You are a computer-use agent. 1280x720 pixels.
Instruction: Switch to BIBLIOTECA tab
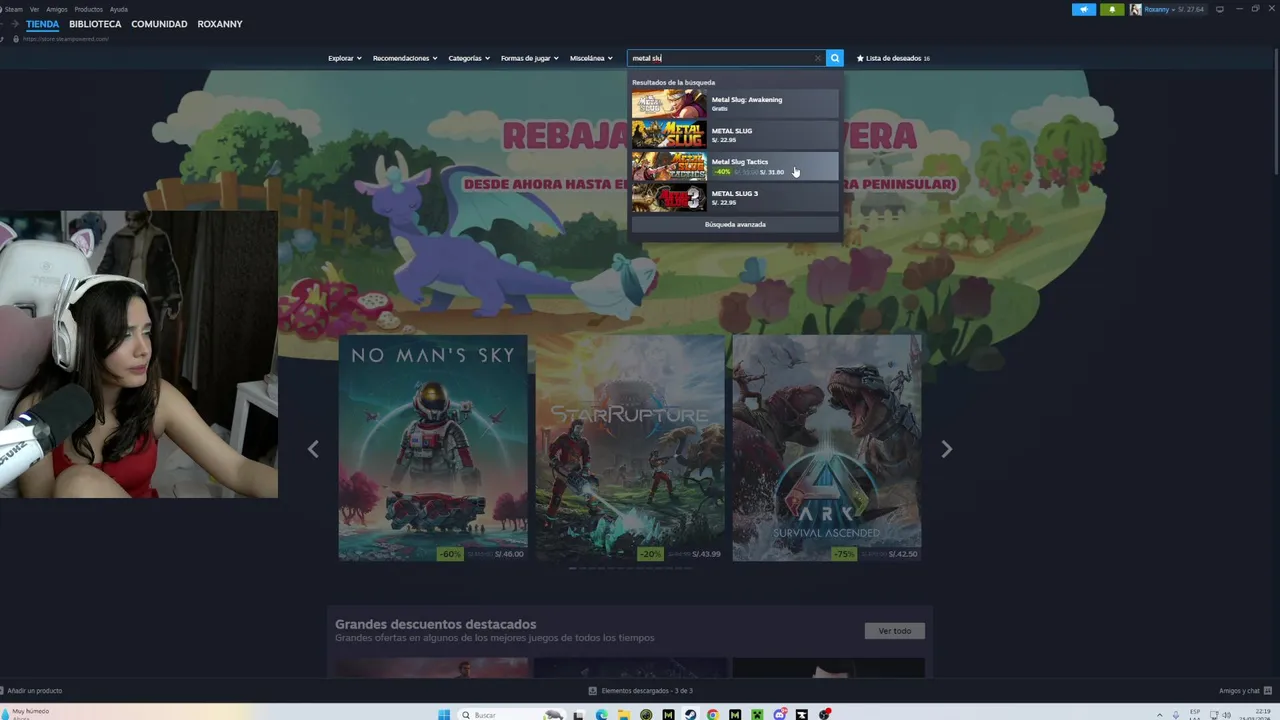[95, 24]
